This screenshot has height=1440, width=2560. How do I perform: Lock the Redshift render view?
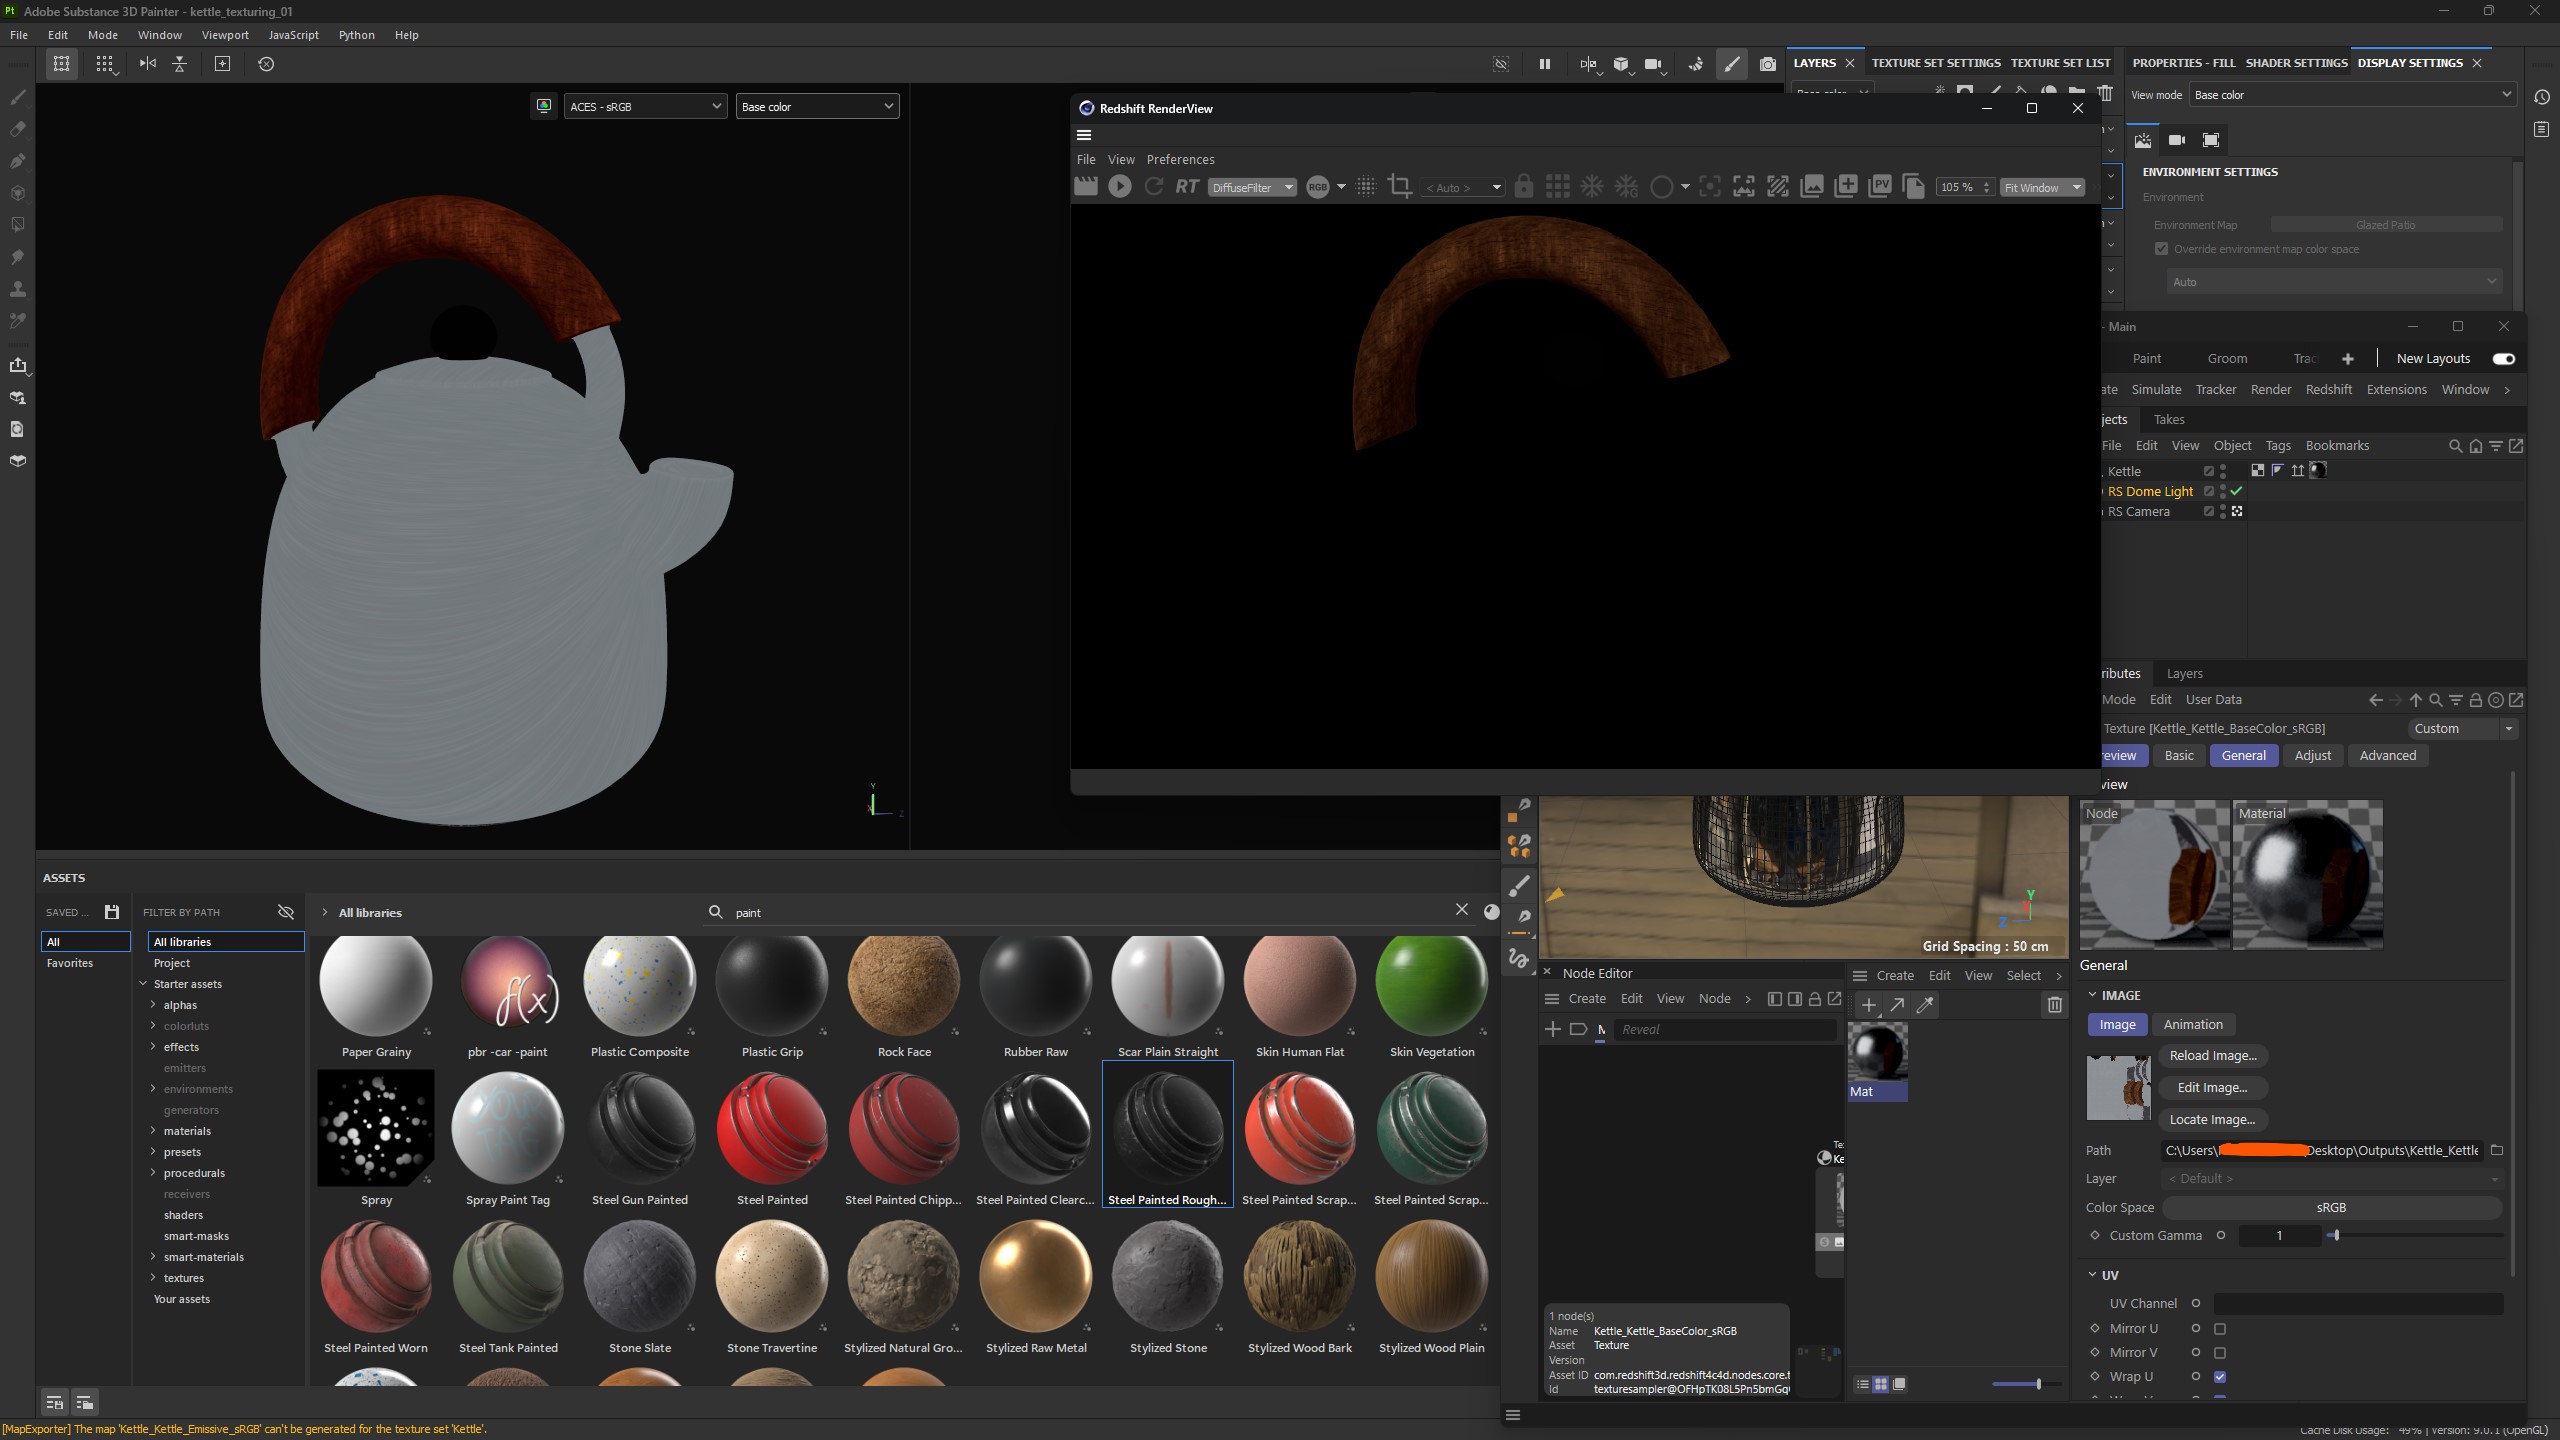coord(1524,186)
